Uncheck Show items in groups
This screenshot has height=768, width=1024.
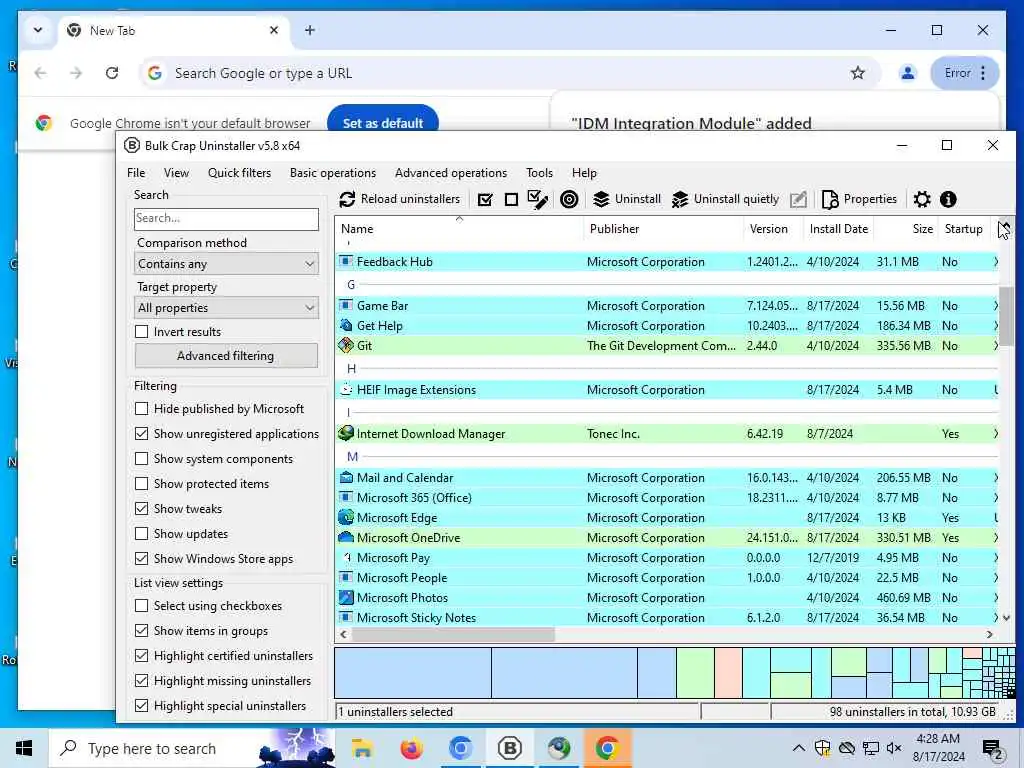pyautogui.click(x=141, y=631)
